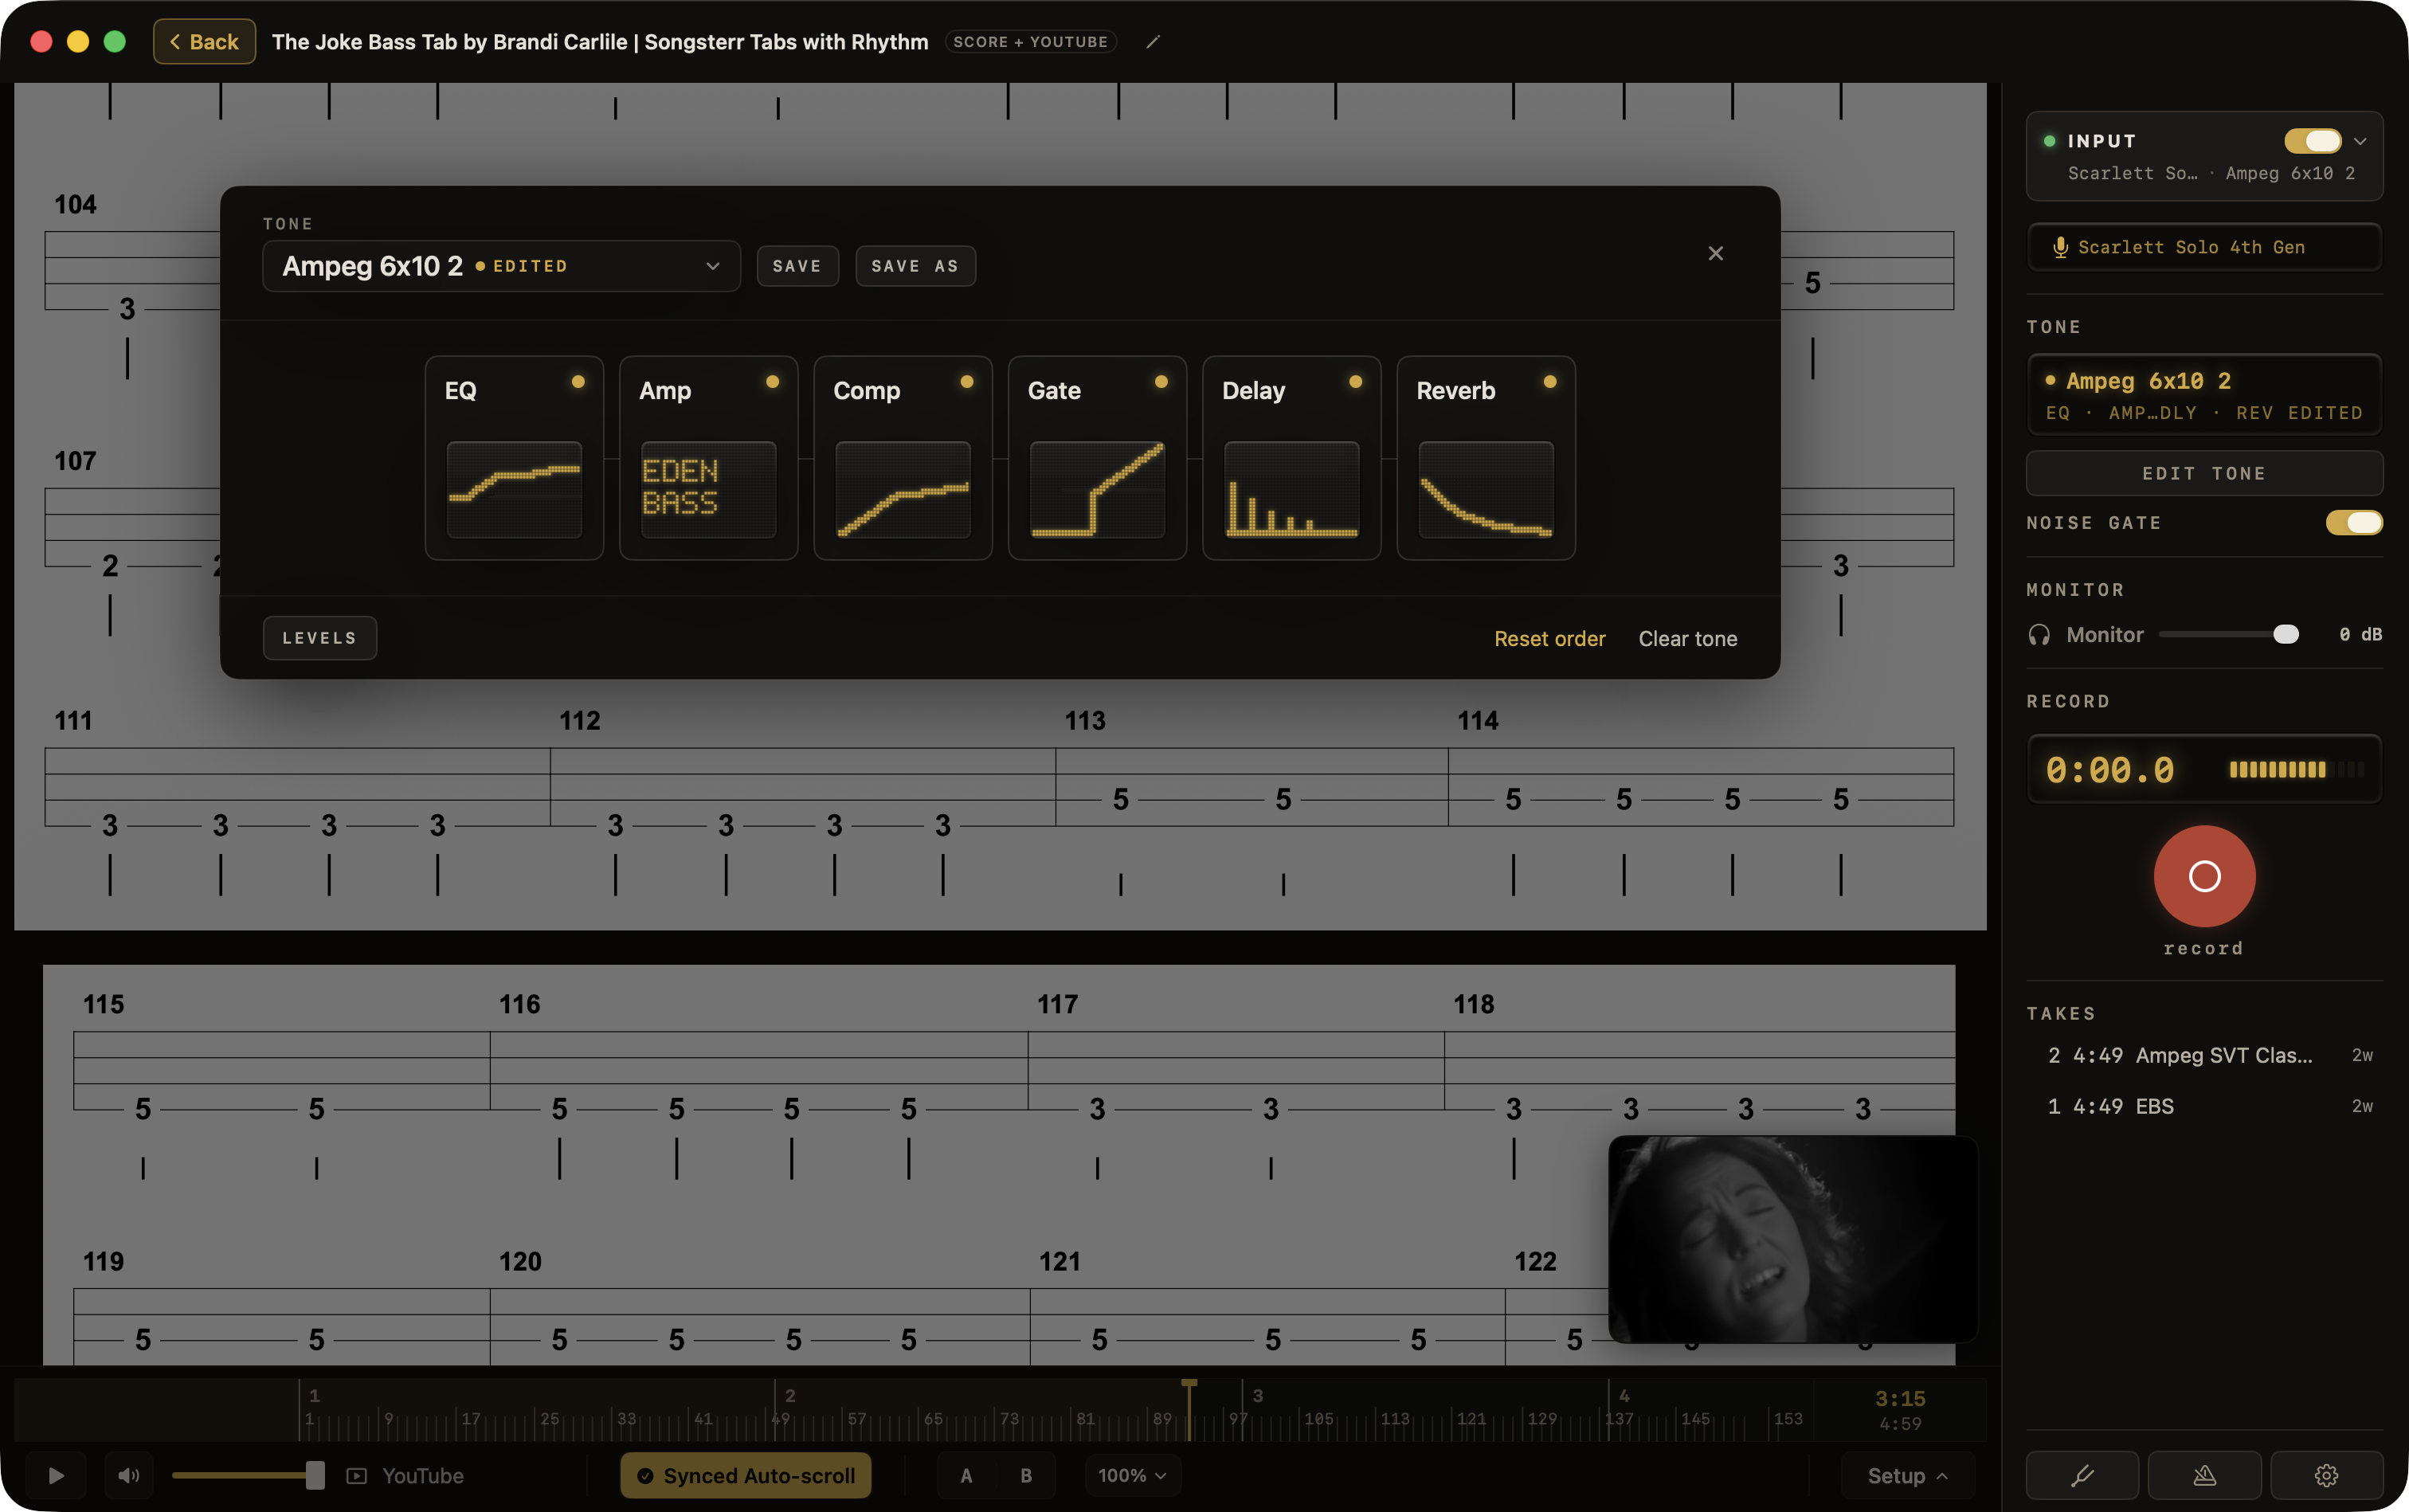Select take 2 Ampeg SVT Clas...
Screen dimensions: 2409x1512
(2204, 1055)
